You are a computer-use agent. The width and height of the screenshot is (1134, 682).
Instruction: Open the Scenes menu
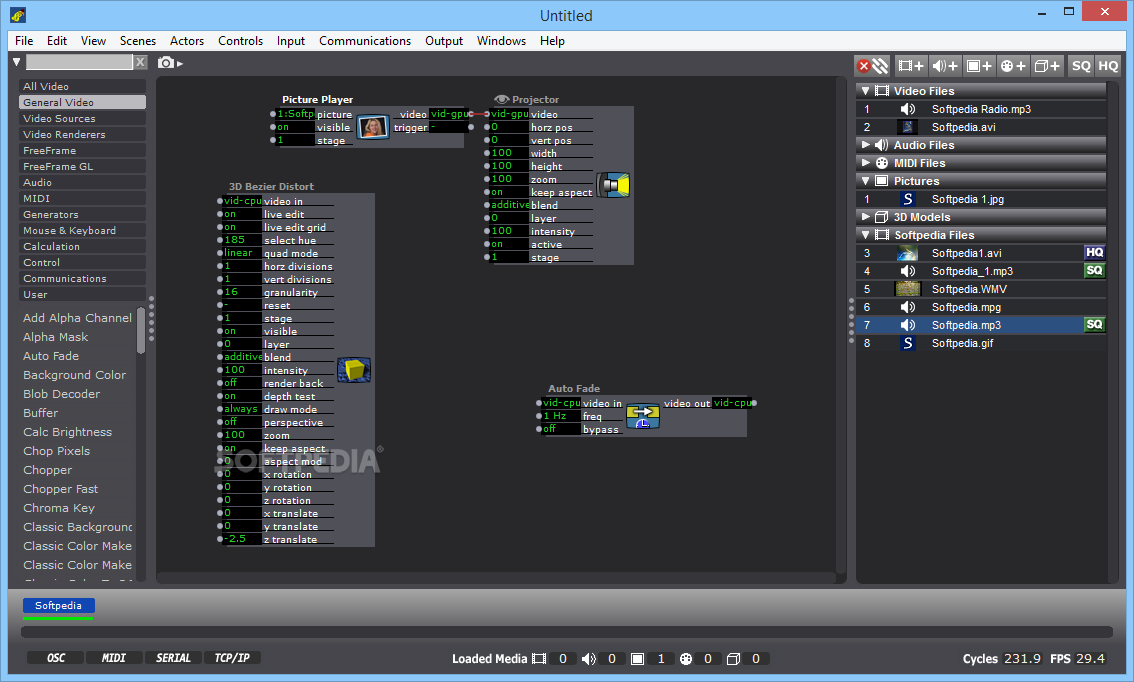pos(137,41)
